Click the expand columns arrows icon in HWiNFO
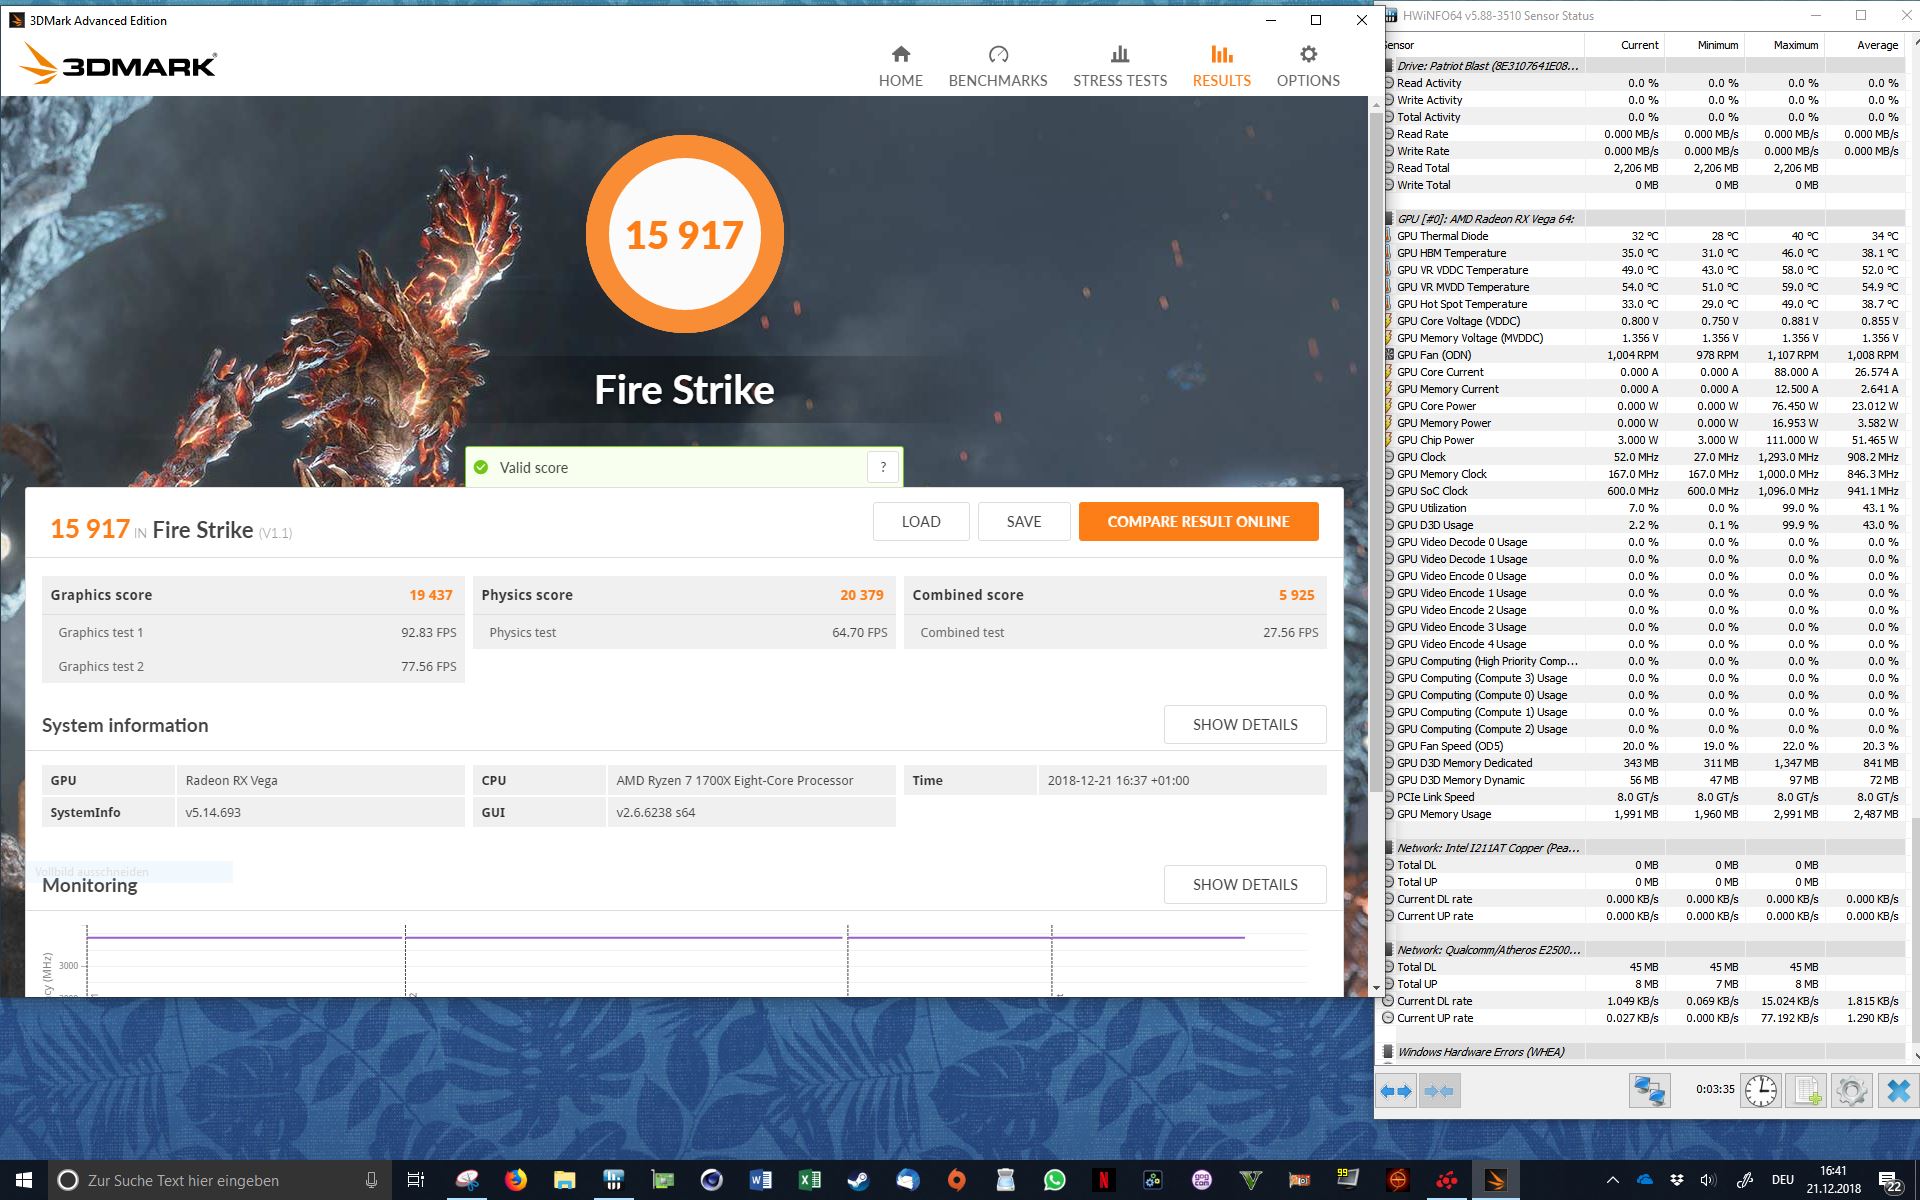The width and height of the screenshot is (1920, 1200). [x=1396, y=1091]
